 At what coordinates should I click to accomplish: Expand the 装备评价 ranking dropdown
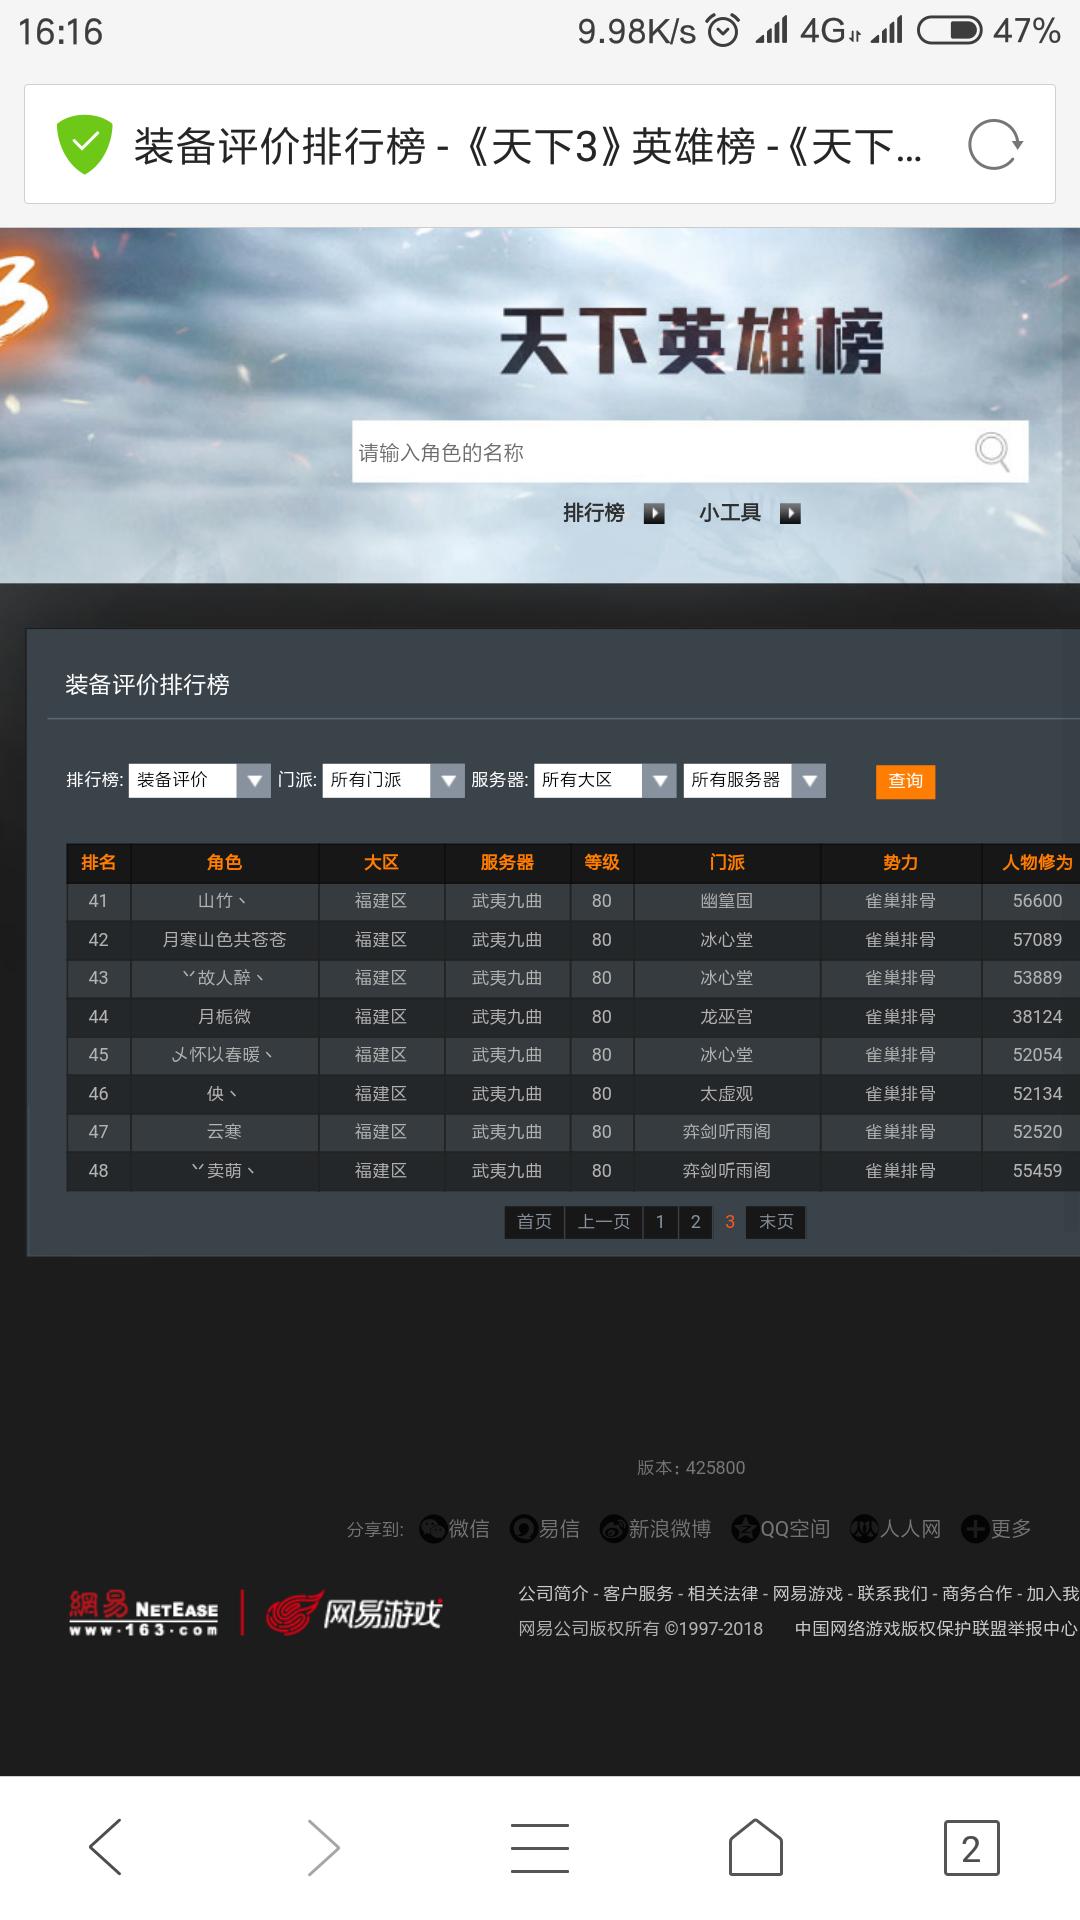point(199,780)
